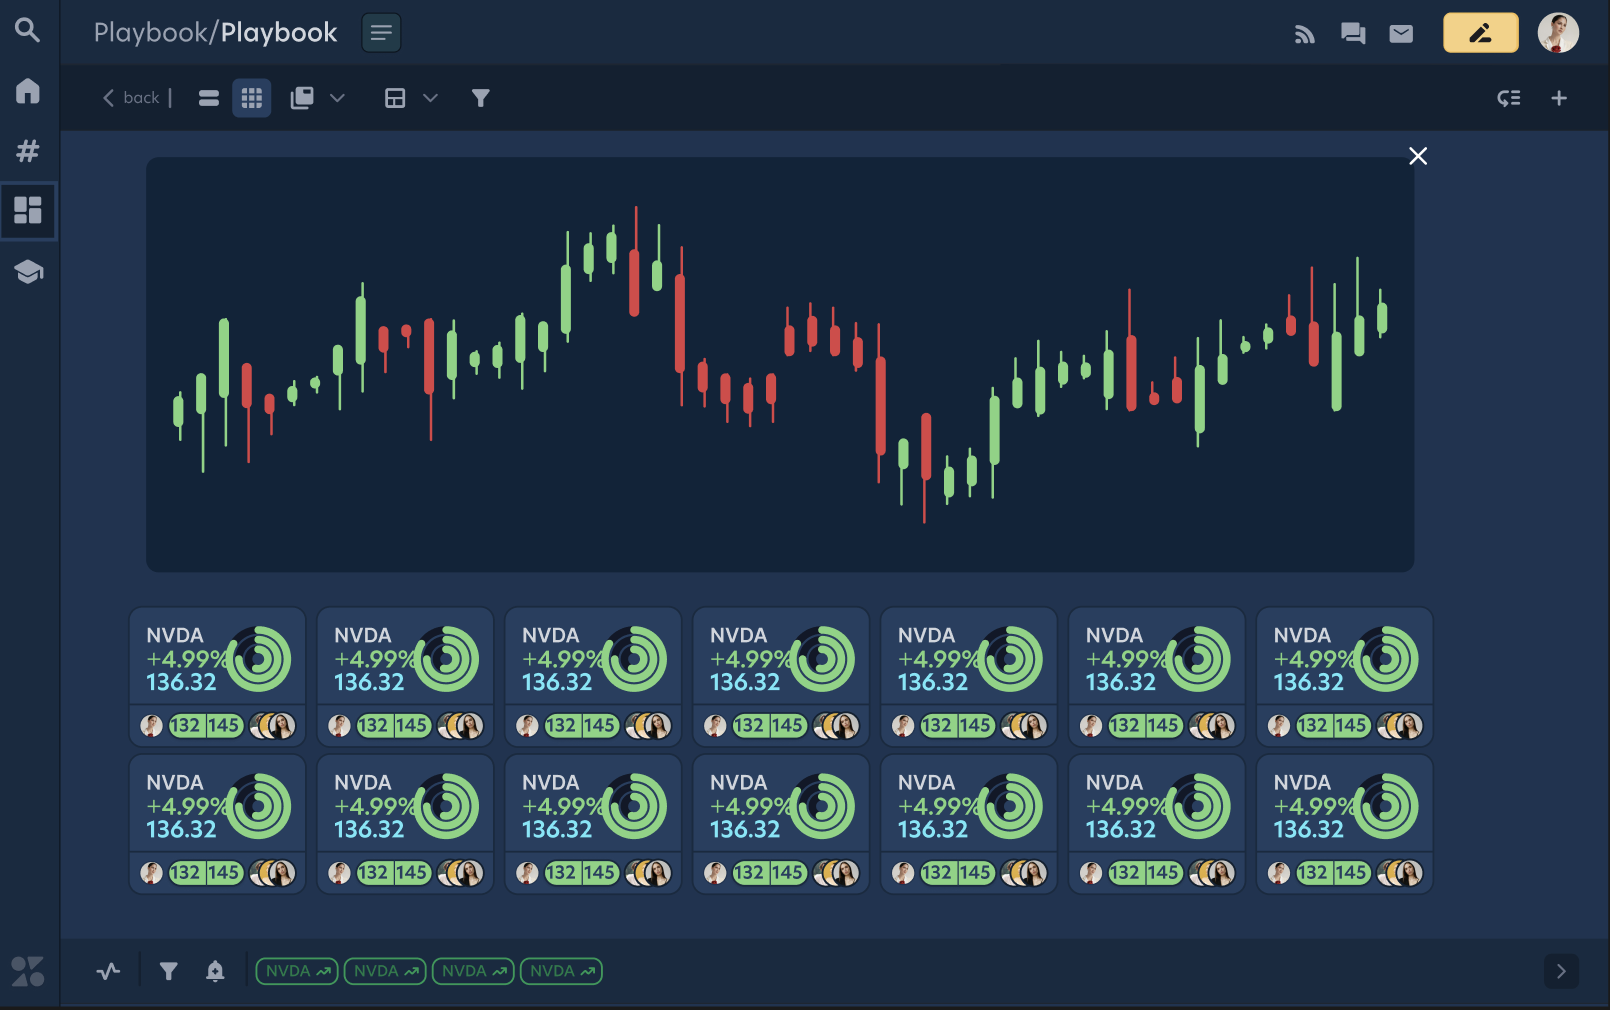Select the third NVDA chip in bottom bar

(473, 971)
